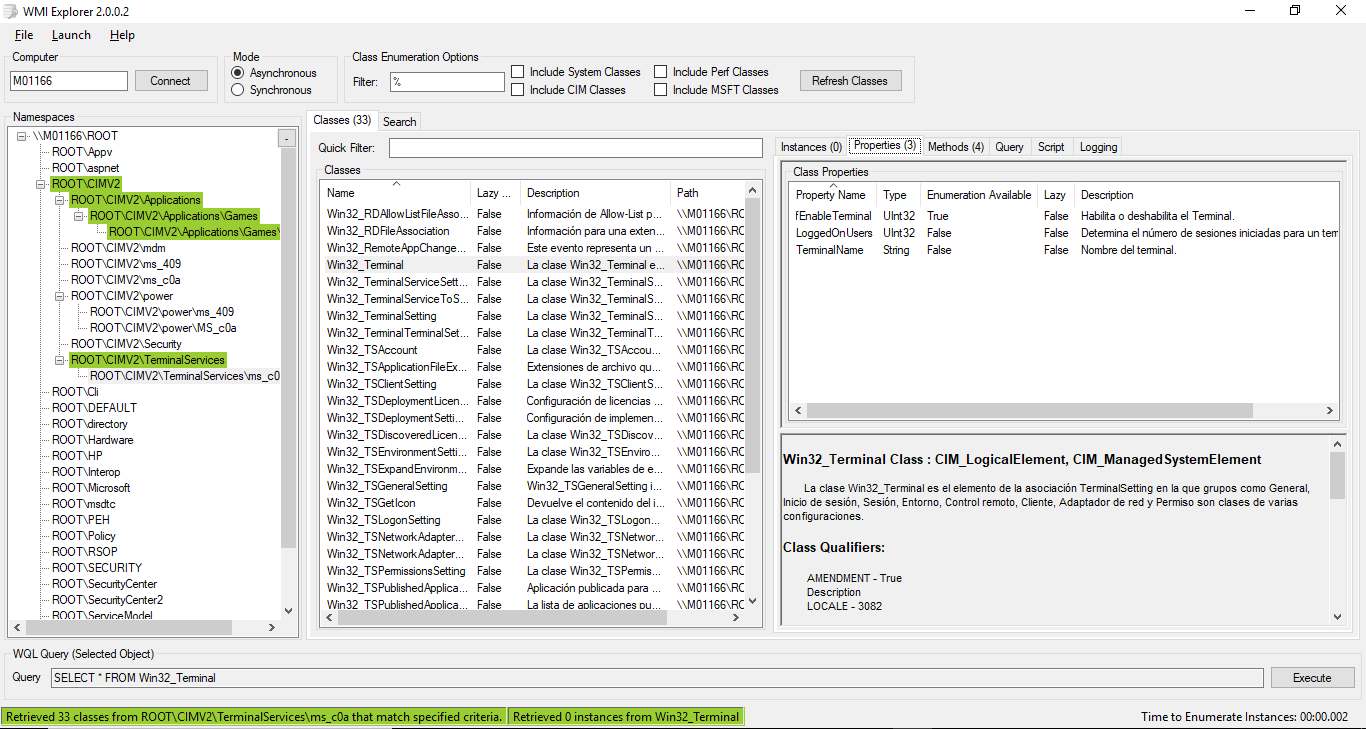Click the Quick Filter text box
The height and width of the screenshot is (729, 1366).
pos(576,148)
